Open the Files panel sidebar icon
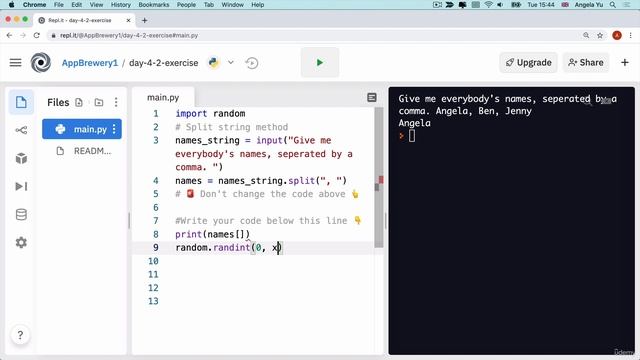The image size is (640, 360). 21,102
